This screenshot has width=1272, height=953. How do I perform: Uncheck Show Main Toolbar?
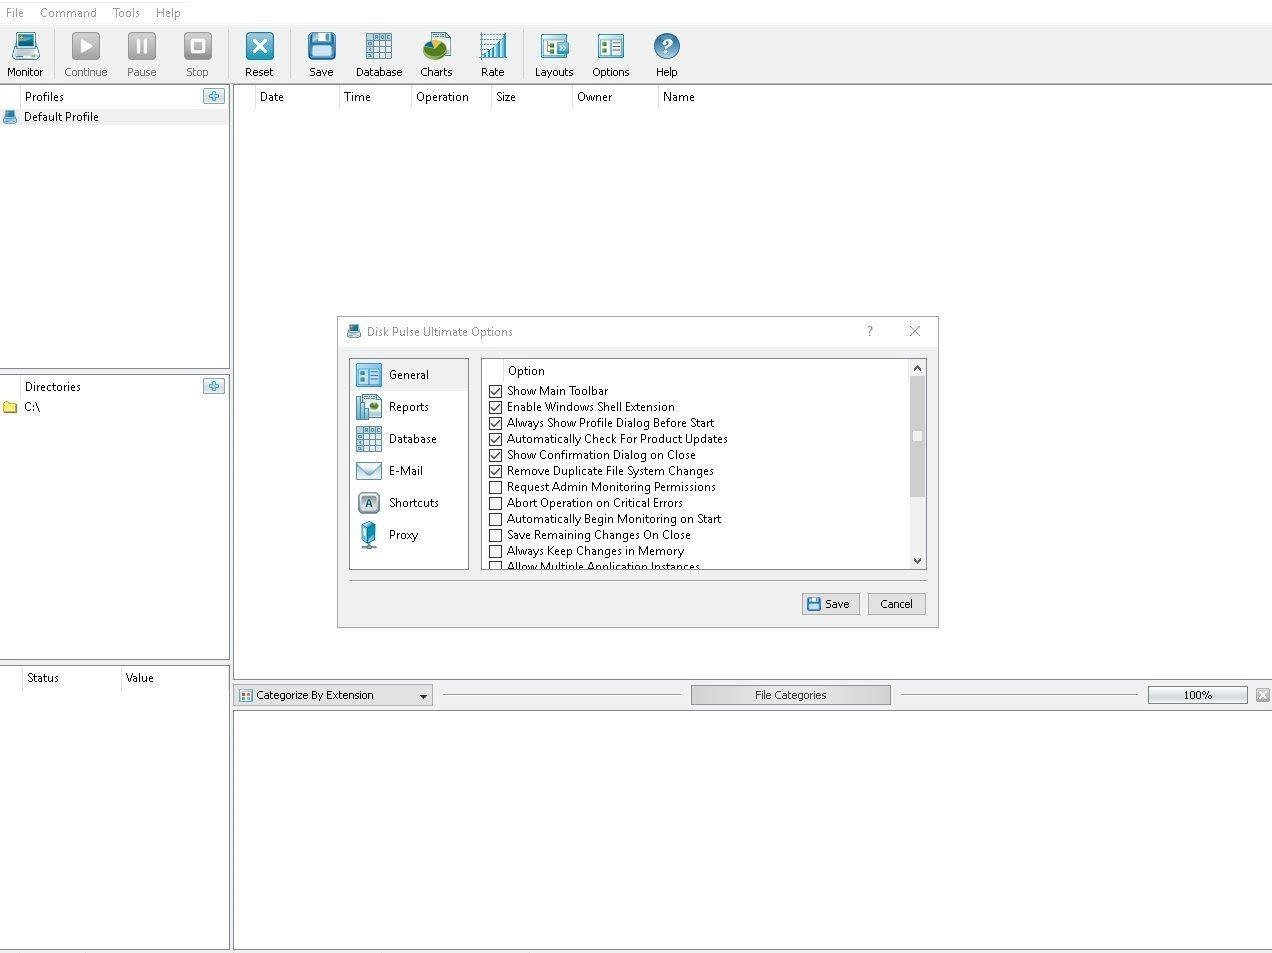(495, 391)
